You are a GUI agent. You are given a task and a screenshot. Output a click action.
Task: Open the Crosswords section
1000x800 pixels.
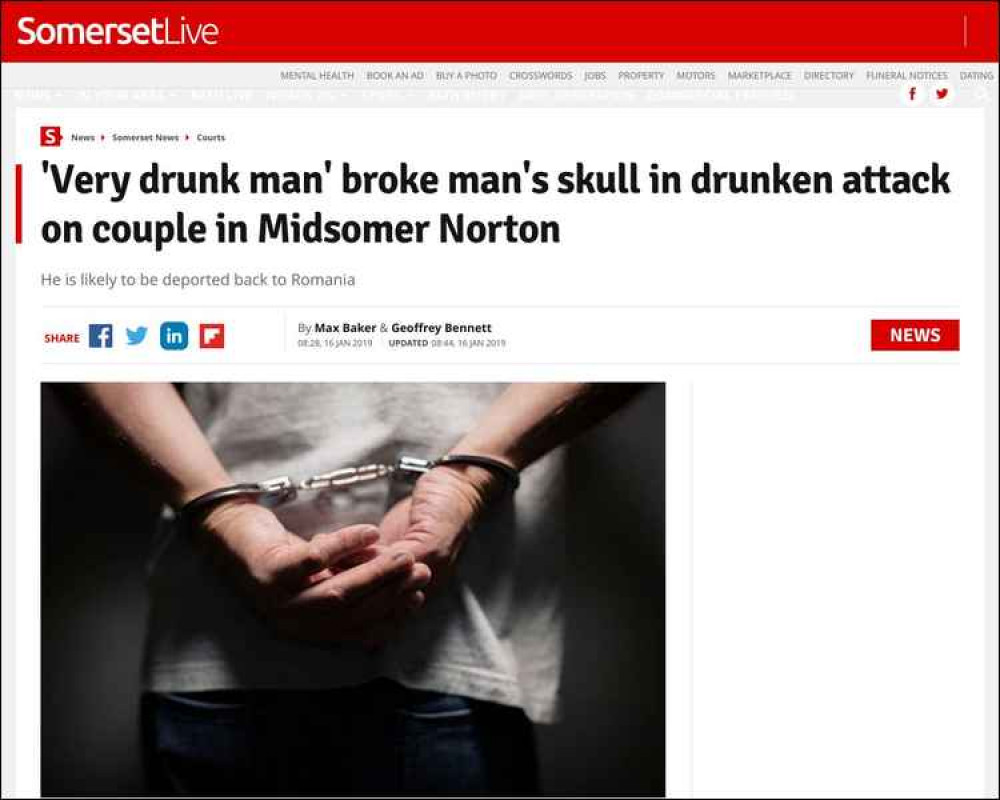pyautogui.click(x=541, y=75)
